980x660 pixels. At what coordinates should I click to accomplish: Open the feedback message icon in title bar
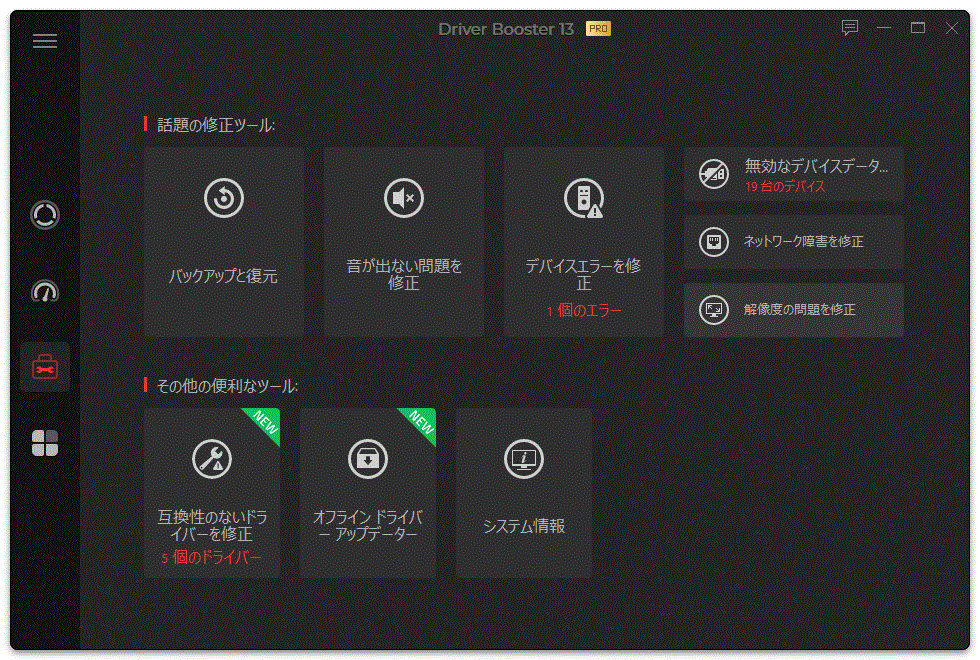[x=849, y=29]
